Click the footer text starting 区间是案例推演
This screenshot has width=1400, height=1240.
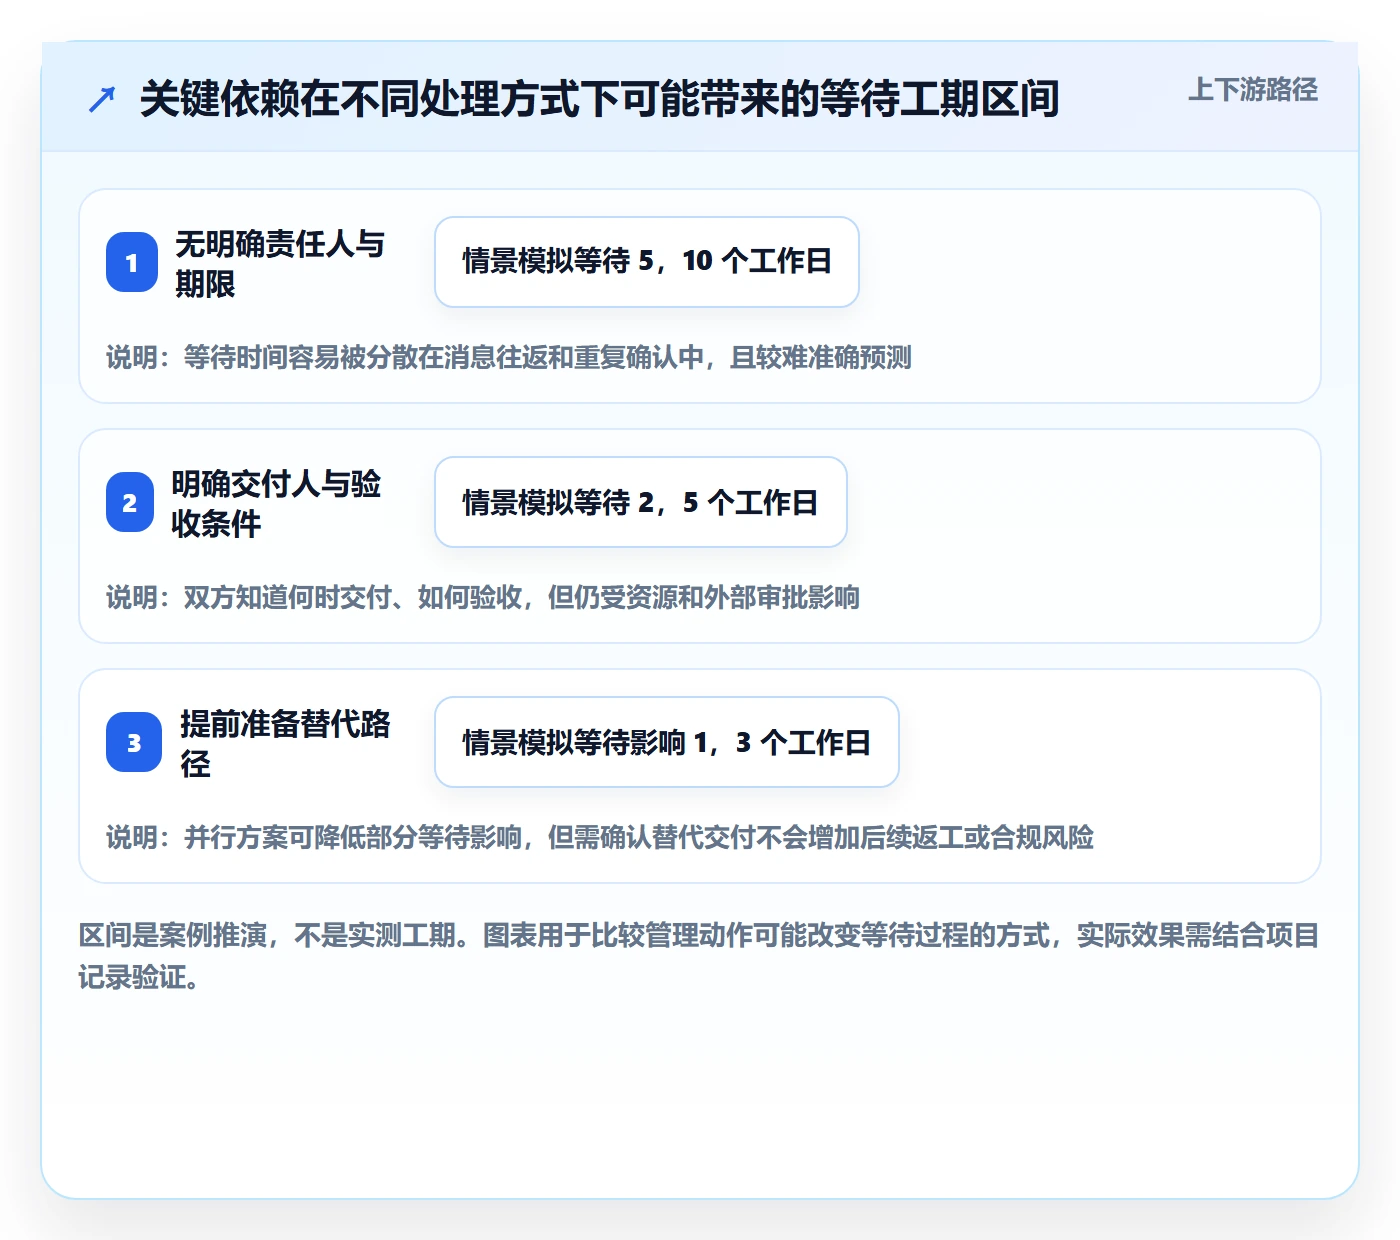pos(699,956)
